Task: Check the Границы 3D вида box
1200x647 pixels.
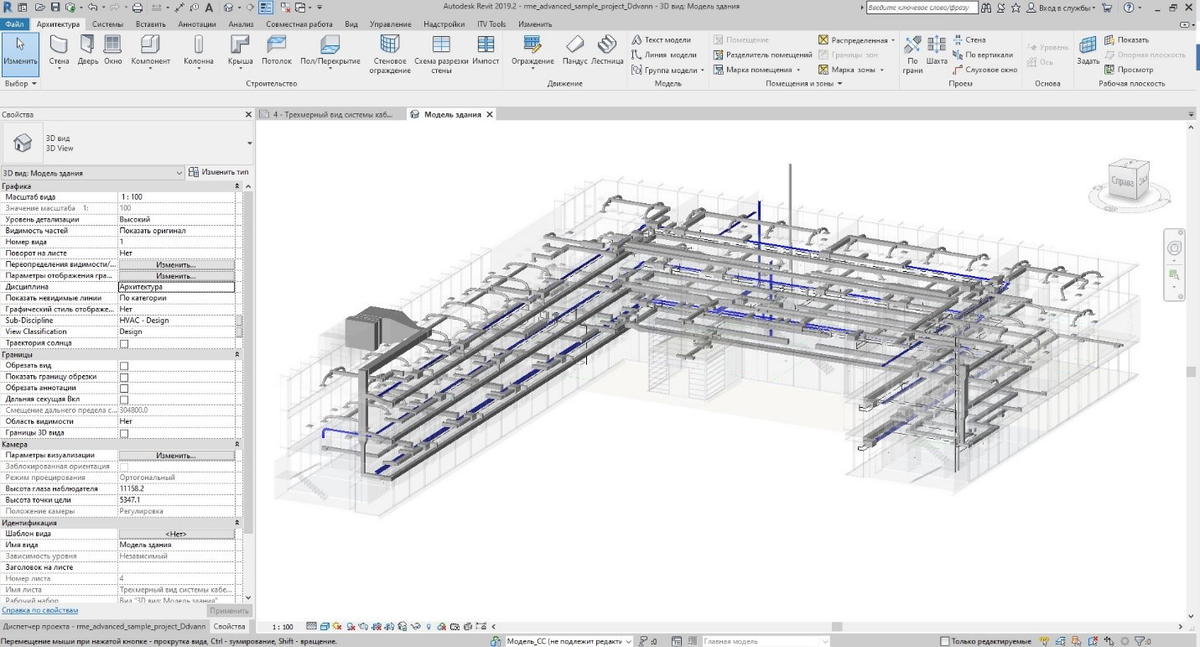Action: pos(124,433)
